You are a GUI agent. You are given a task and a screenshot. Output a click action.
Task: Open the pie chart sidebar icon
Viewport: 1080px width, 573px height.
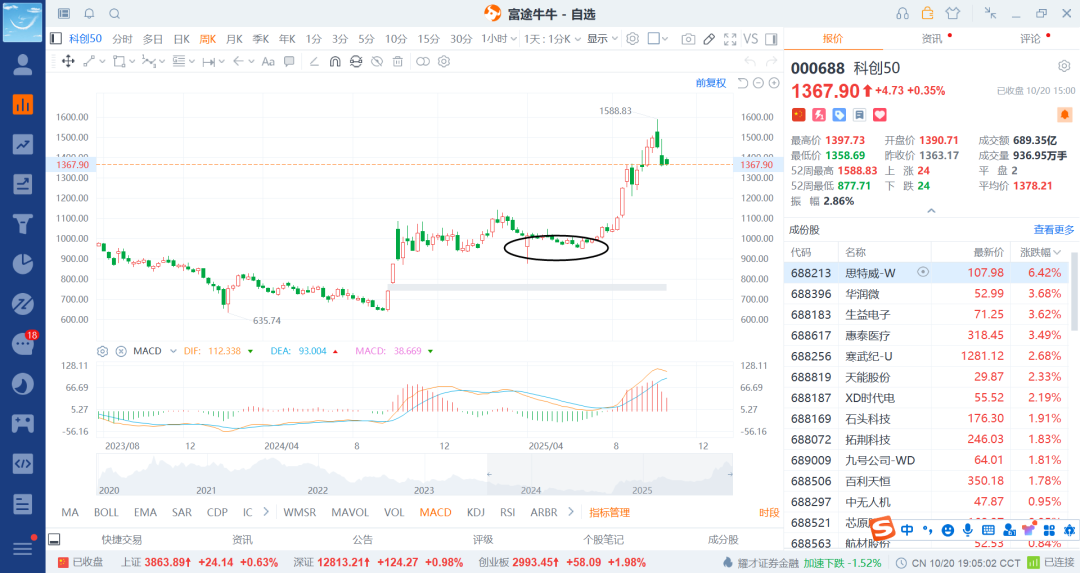(23, 264)
